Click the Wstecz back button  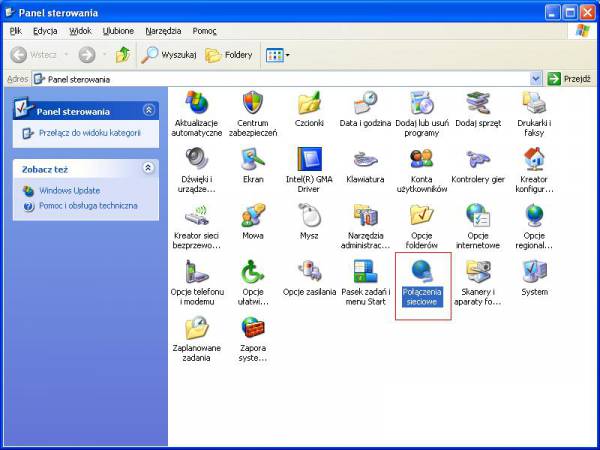click(34, 55)
